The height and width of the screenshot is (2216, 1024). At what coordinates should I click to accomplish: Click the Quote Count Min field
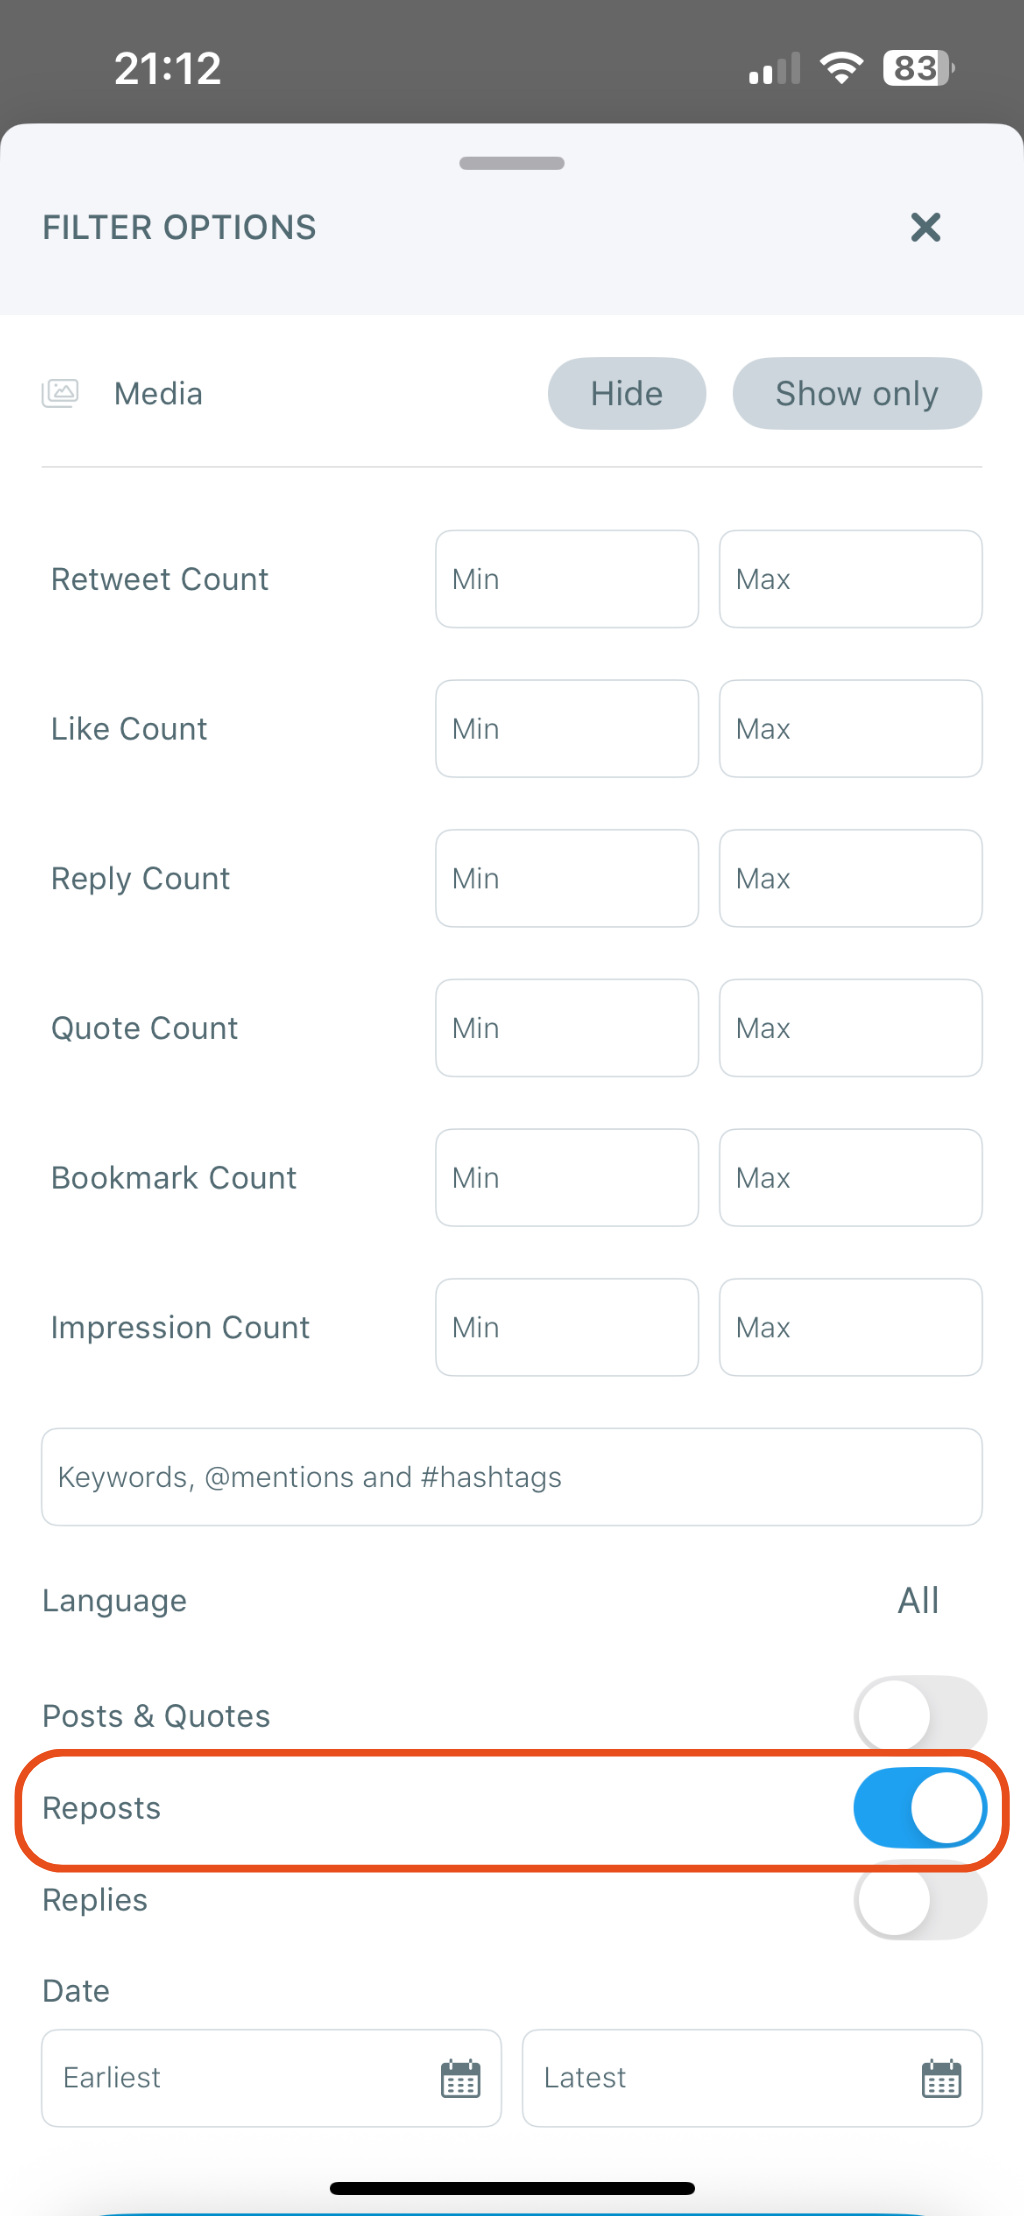566,1028
